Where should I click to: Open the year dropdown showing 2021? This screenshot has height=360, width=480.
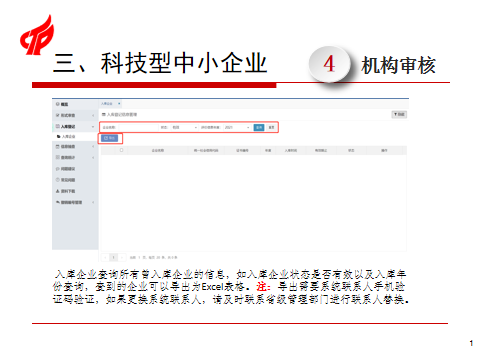[237, 127]
